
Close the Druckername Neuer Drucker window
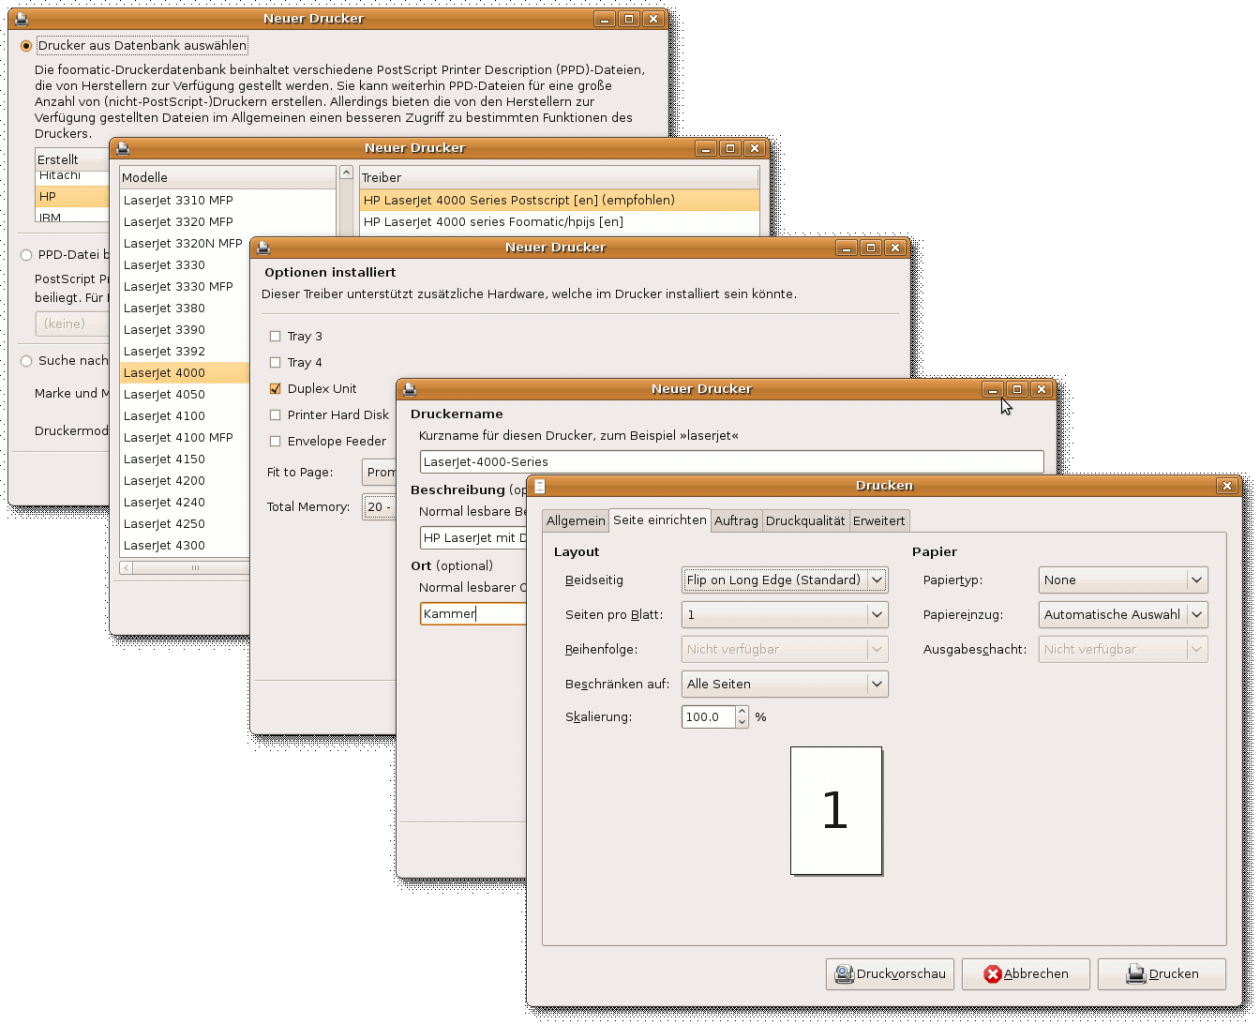(x=1041, y=389)
